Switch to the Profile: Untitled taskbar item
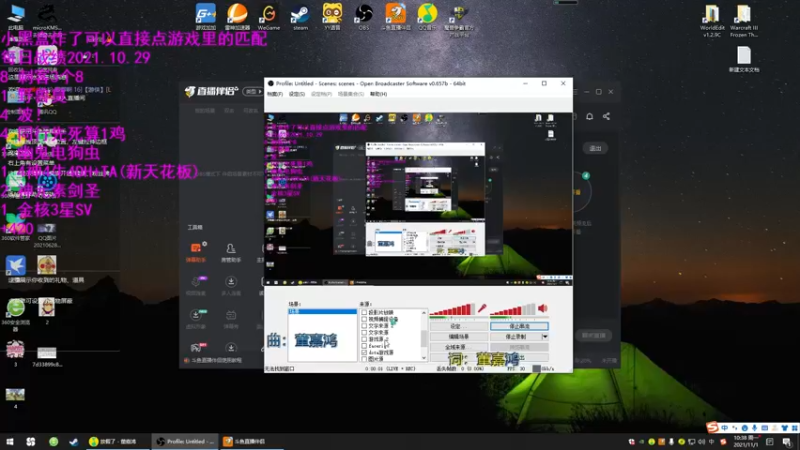This screenshot has height=450, width=800. (x=185, y=441)
